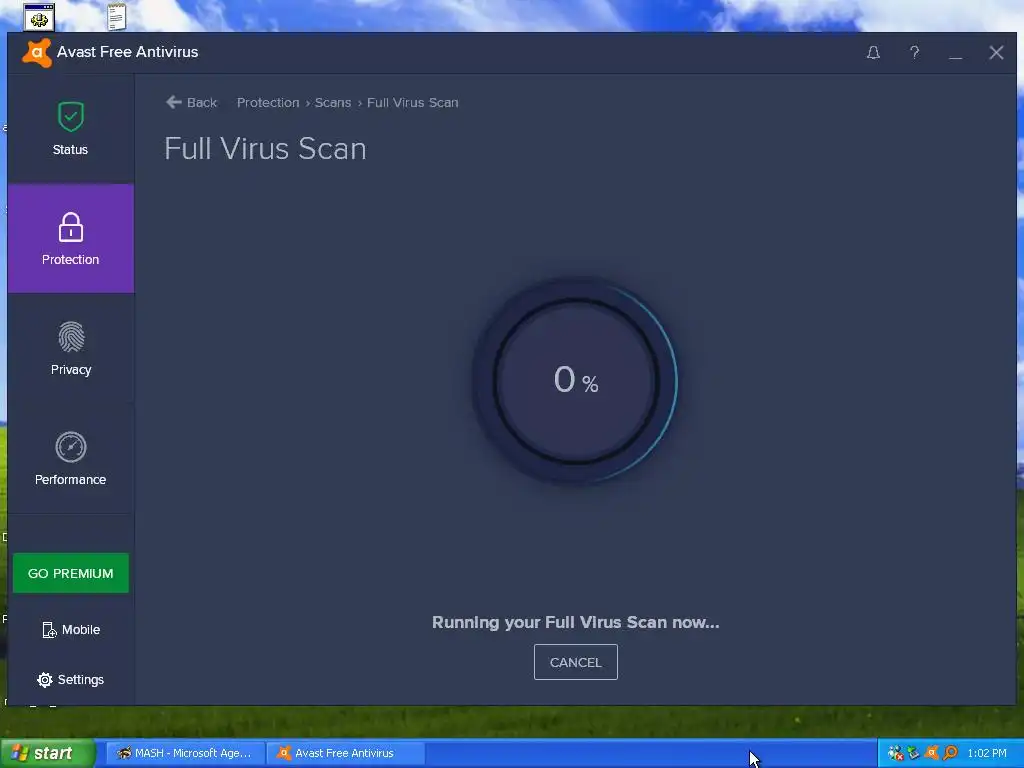Select the Protection lock icon

(x=71, y=227)
